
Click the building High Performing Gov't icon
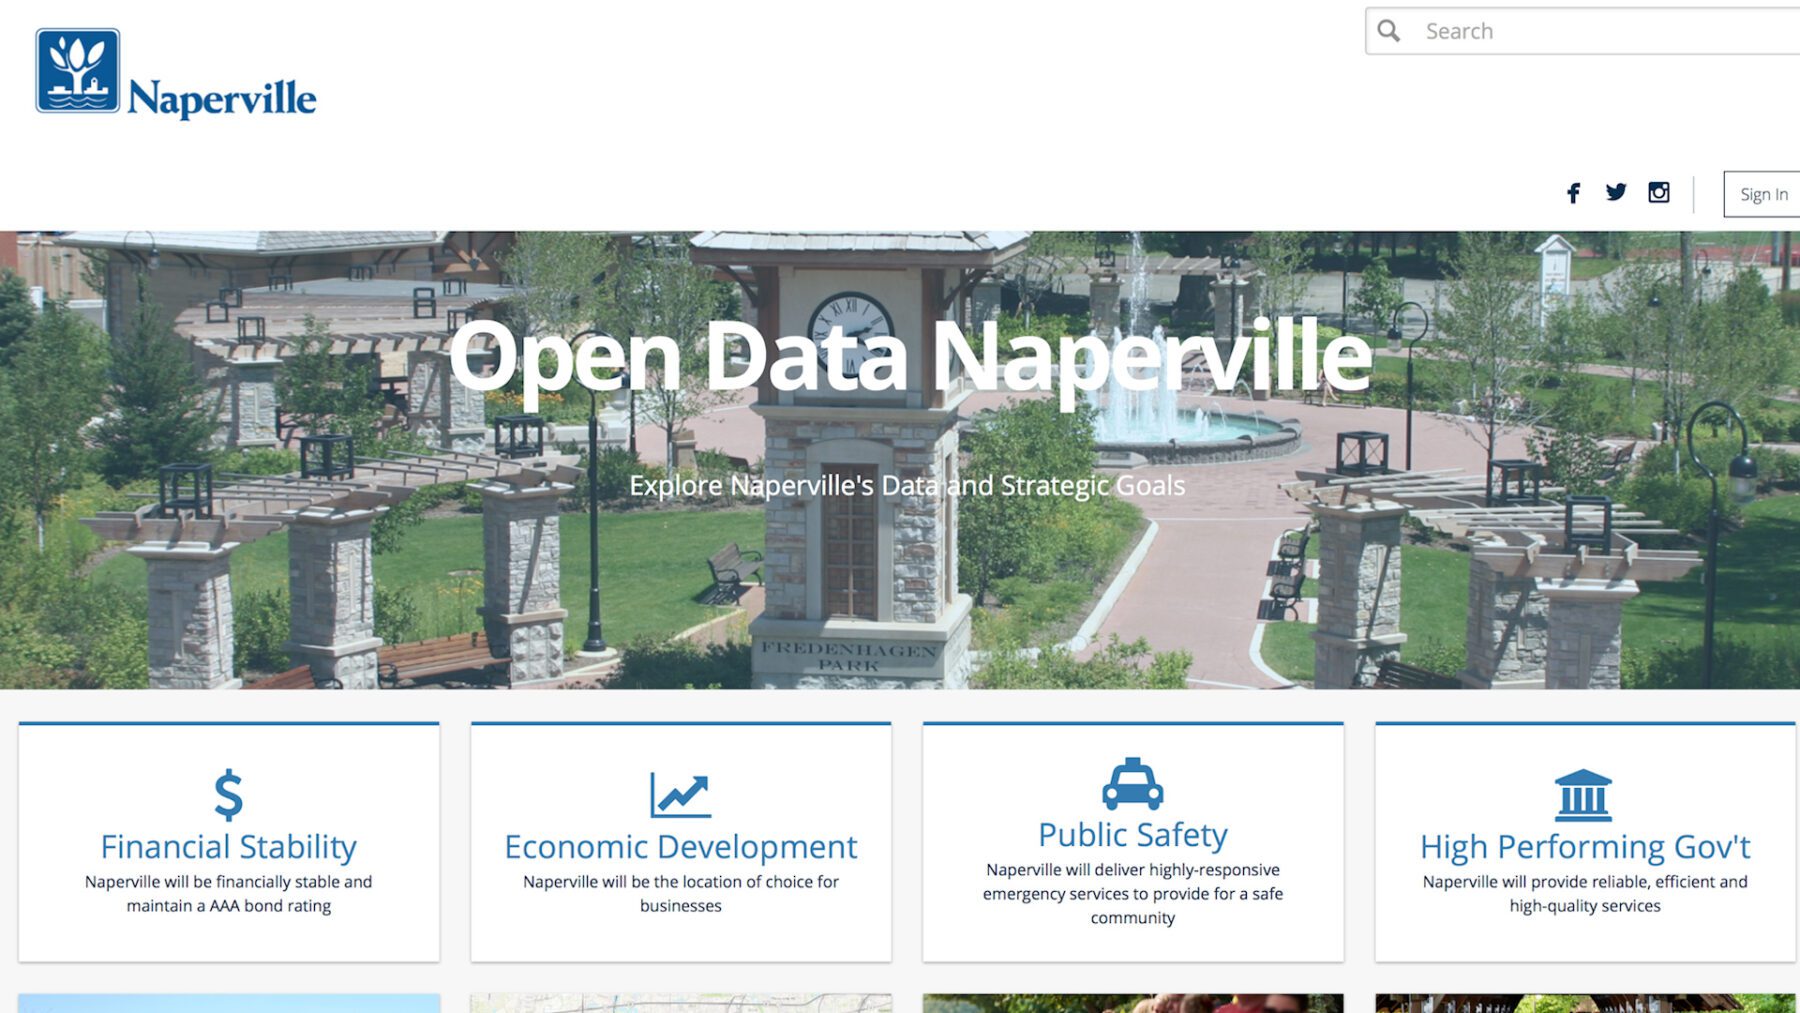[1584, 795]
